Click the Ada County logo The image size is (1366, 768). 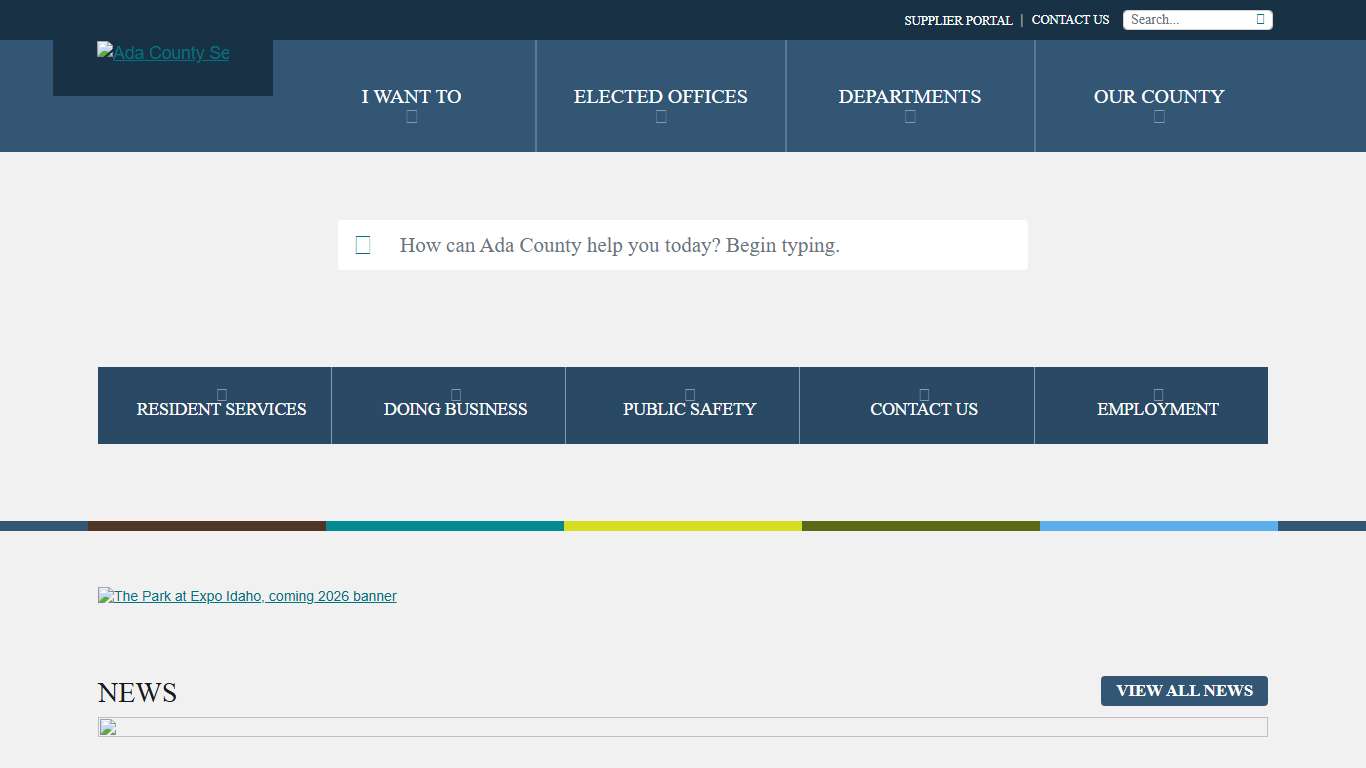pyautogui.click(x=163, y=53)
